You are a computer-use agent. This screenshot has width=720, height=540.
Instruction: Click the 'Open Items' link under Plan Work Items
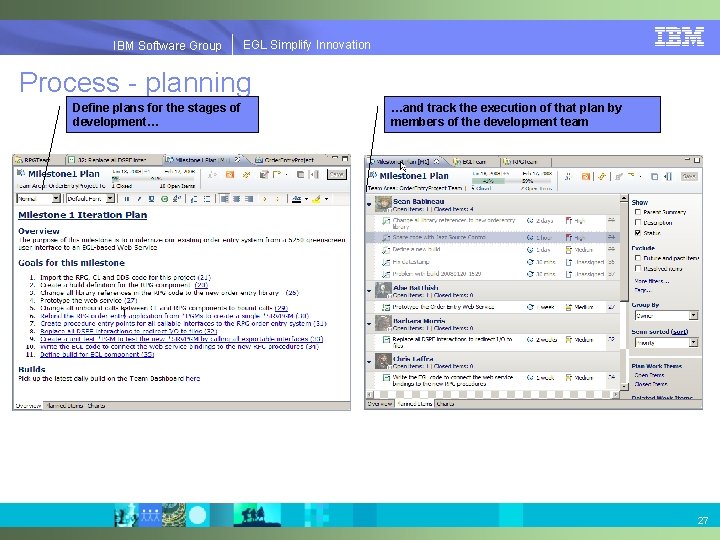649,375
